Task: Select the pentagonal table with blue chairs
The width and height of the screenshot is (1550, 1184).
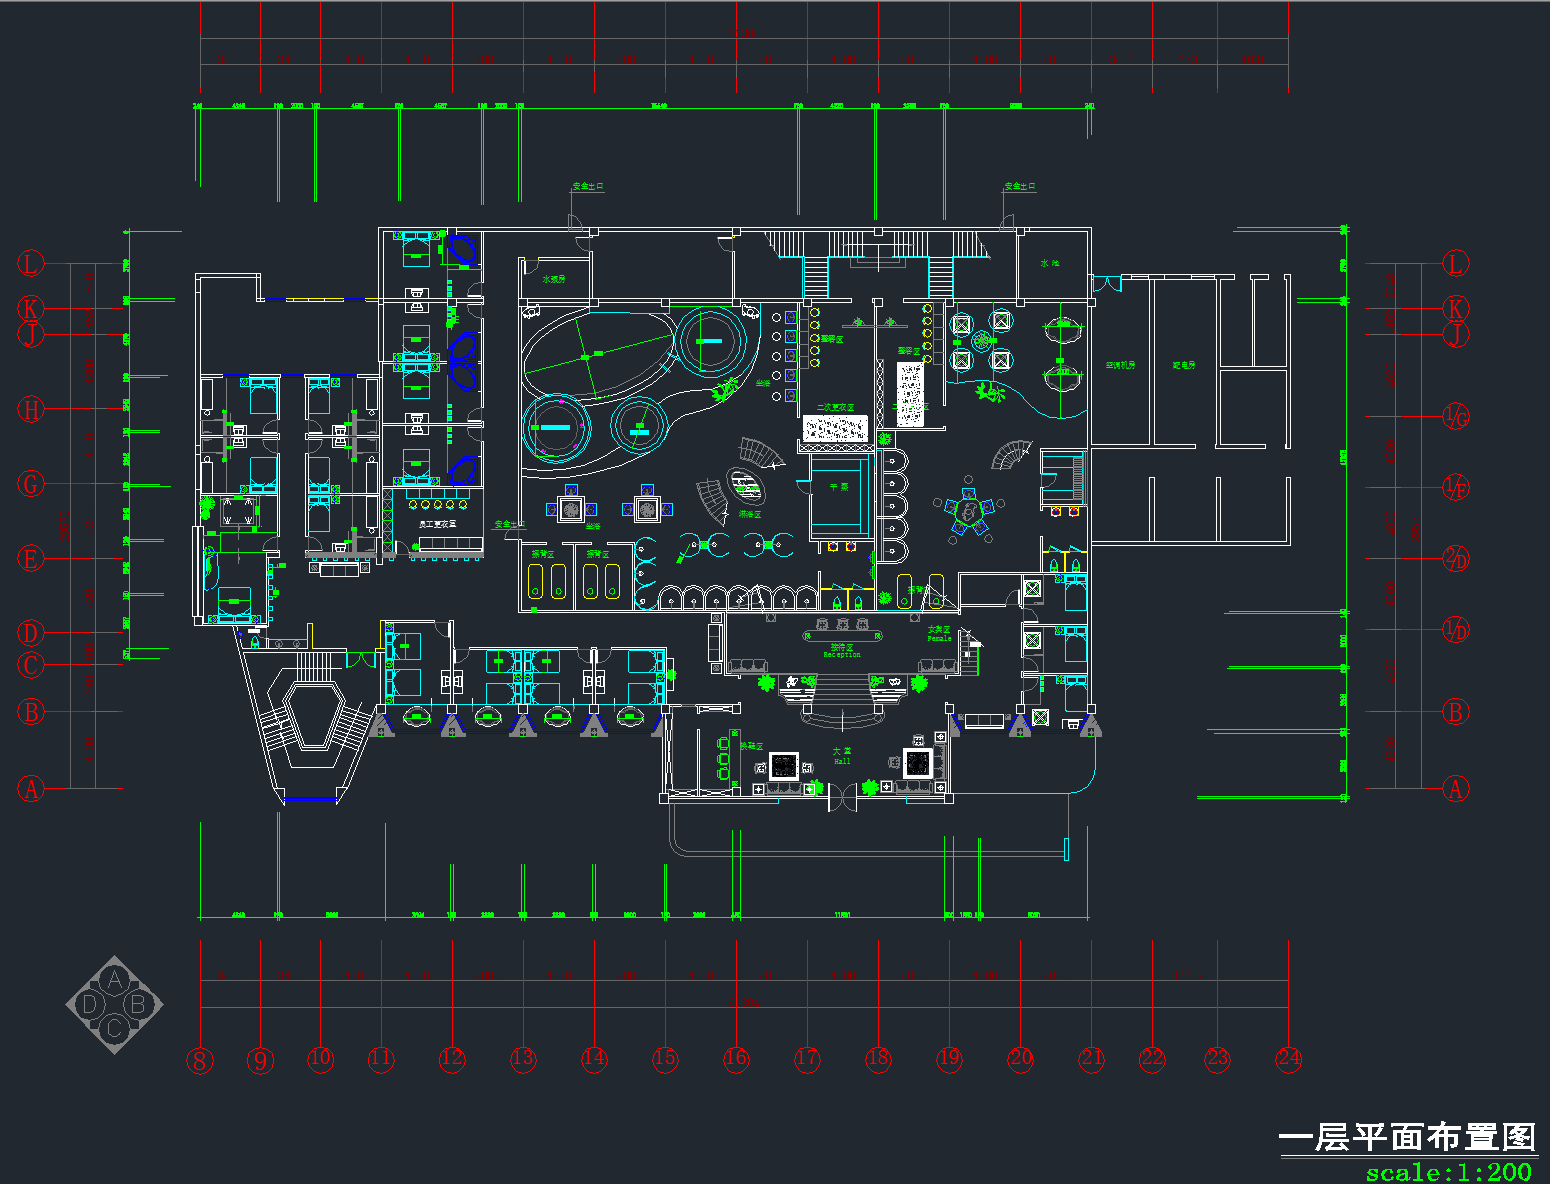Action: [x=967, y=513]
